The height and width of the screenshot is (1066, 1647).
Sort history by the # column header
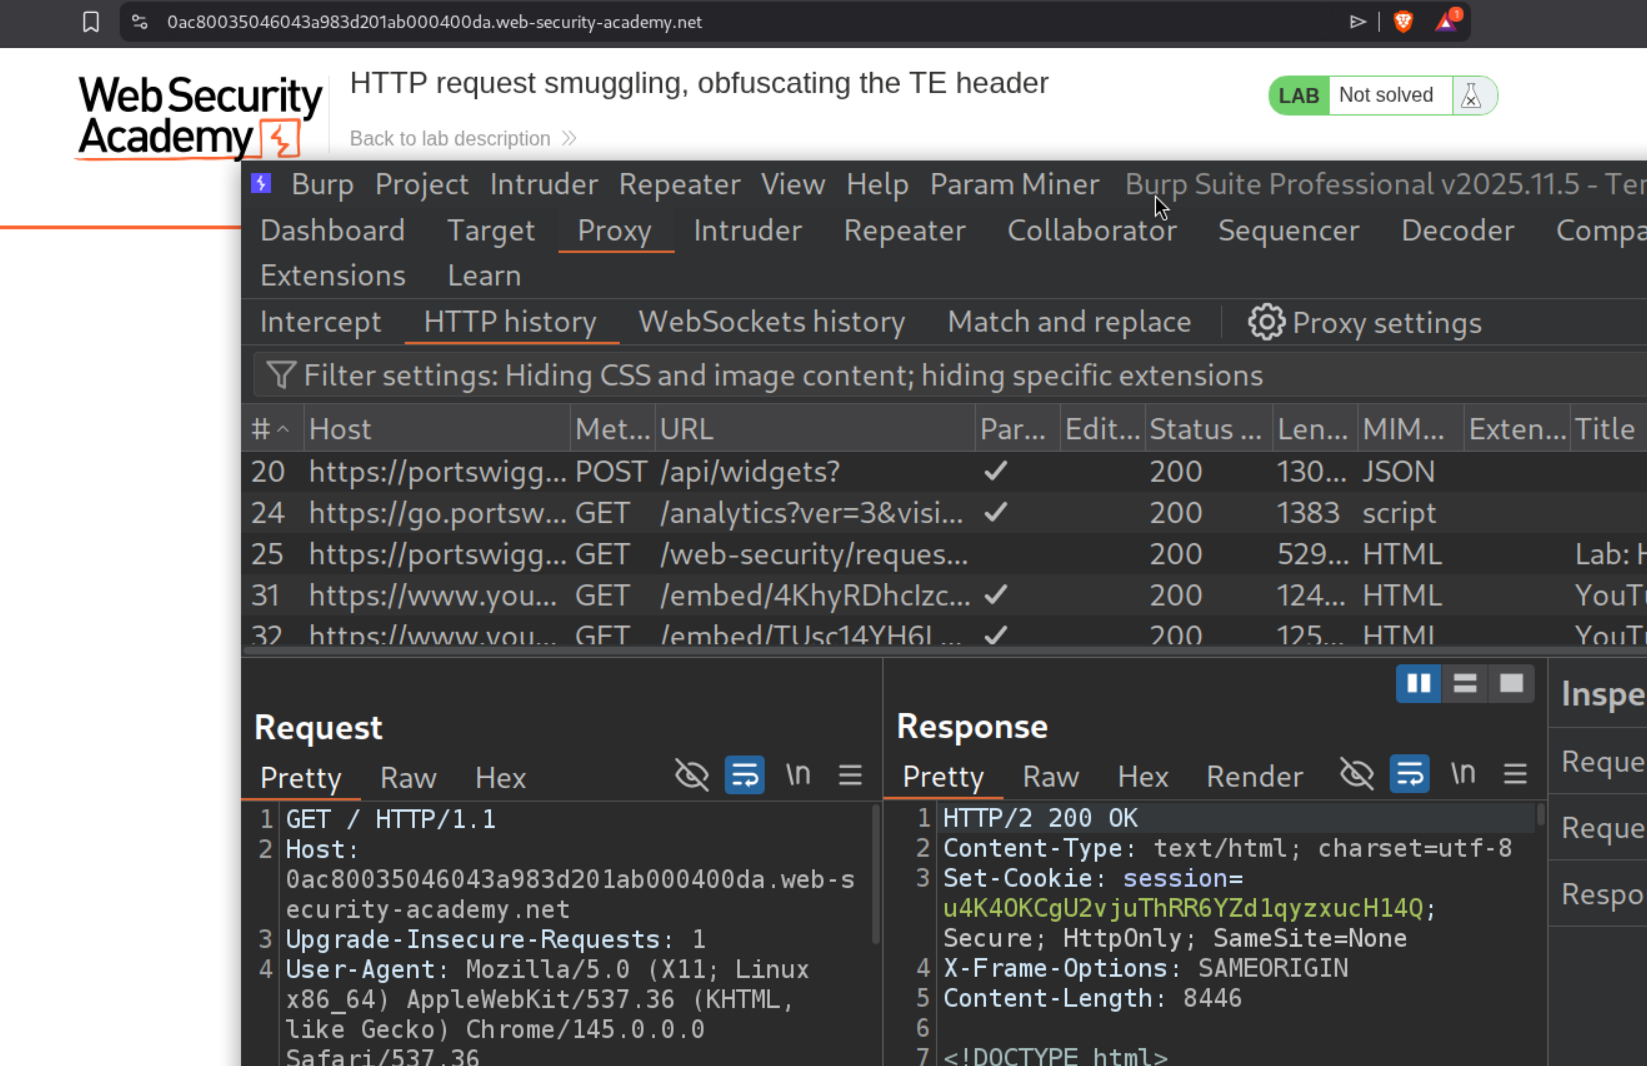coord(270,429)
